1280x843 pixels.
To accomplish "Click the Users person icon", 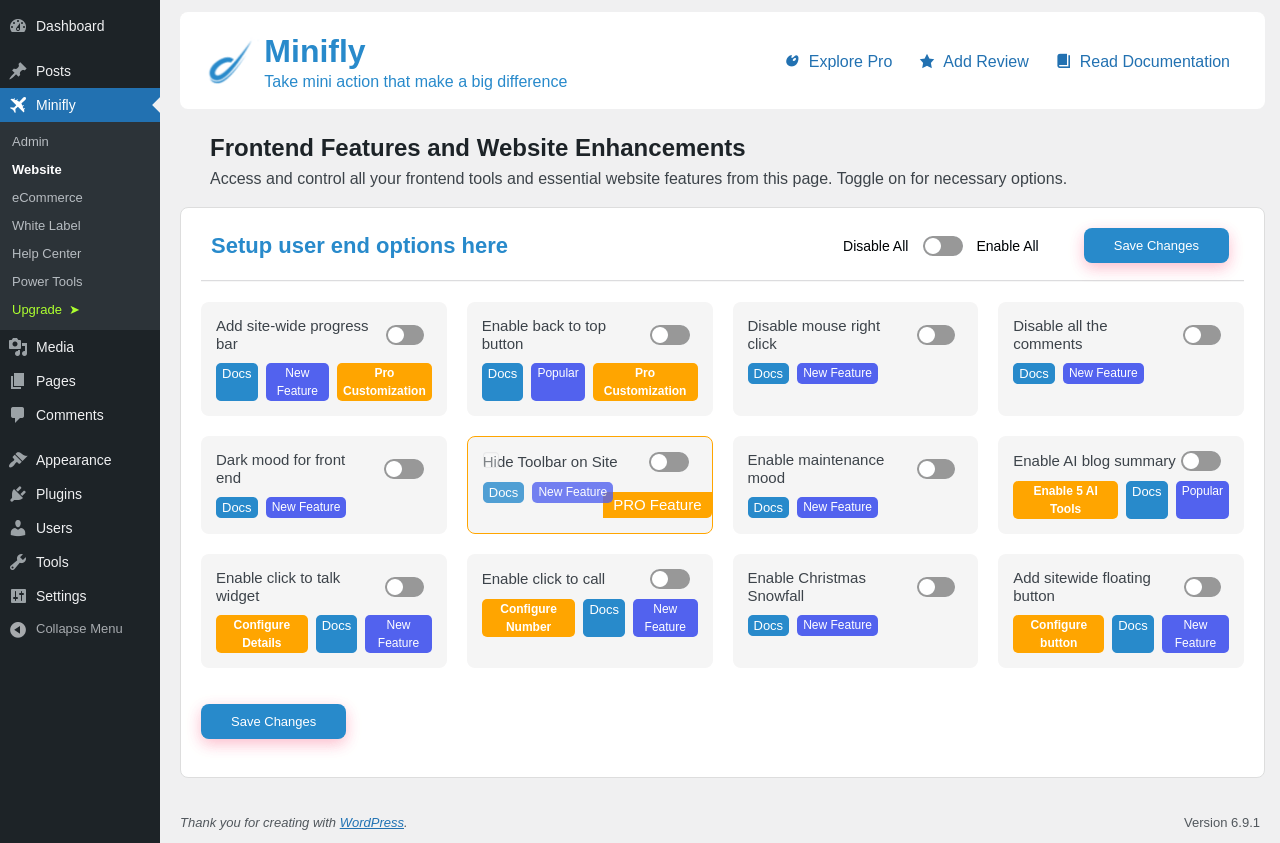I will [18, 528].
